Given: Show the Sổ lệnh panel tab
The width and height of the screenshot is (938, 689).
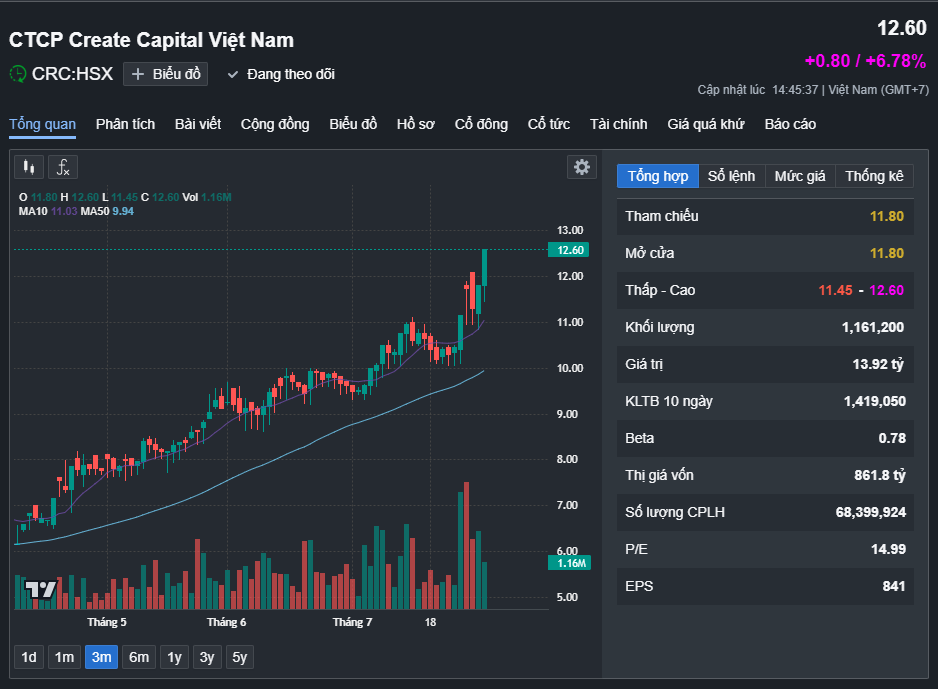Looking at the screenshot, I should [731, 176].
